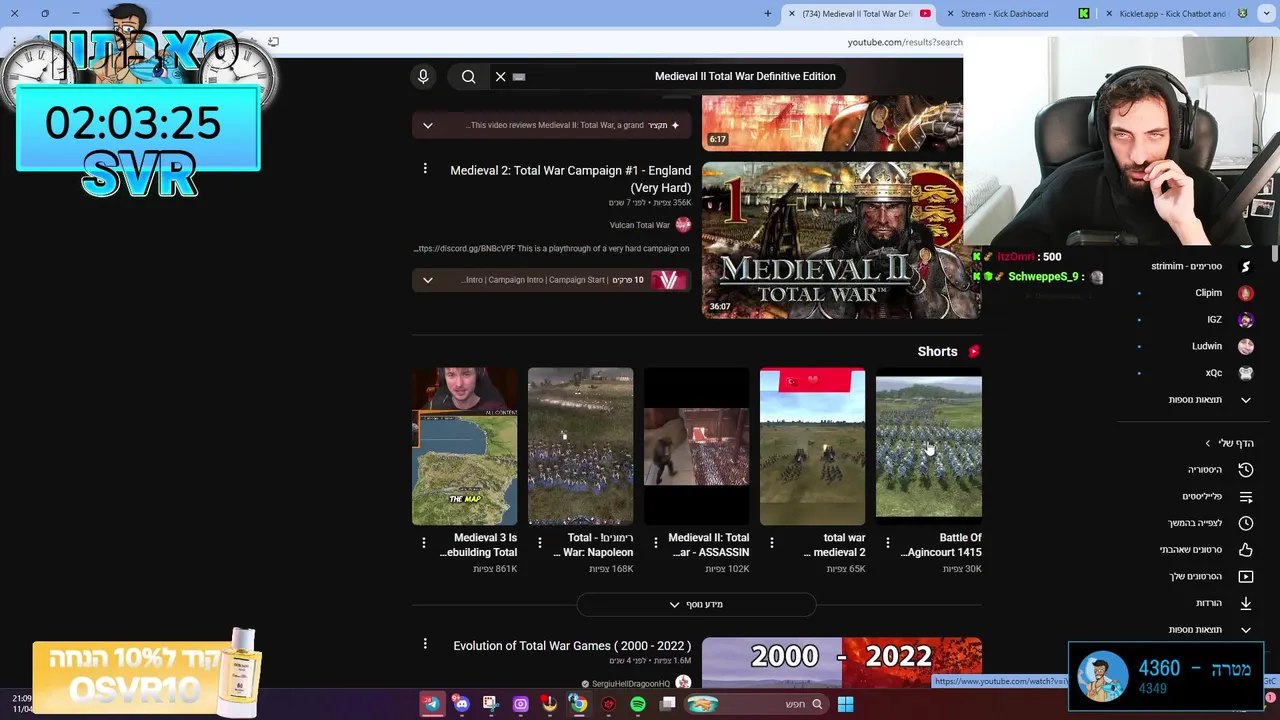The image size is (1280, 720).
Task: Clear the YouTube search query
Action: point(501,76)
